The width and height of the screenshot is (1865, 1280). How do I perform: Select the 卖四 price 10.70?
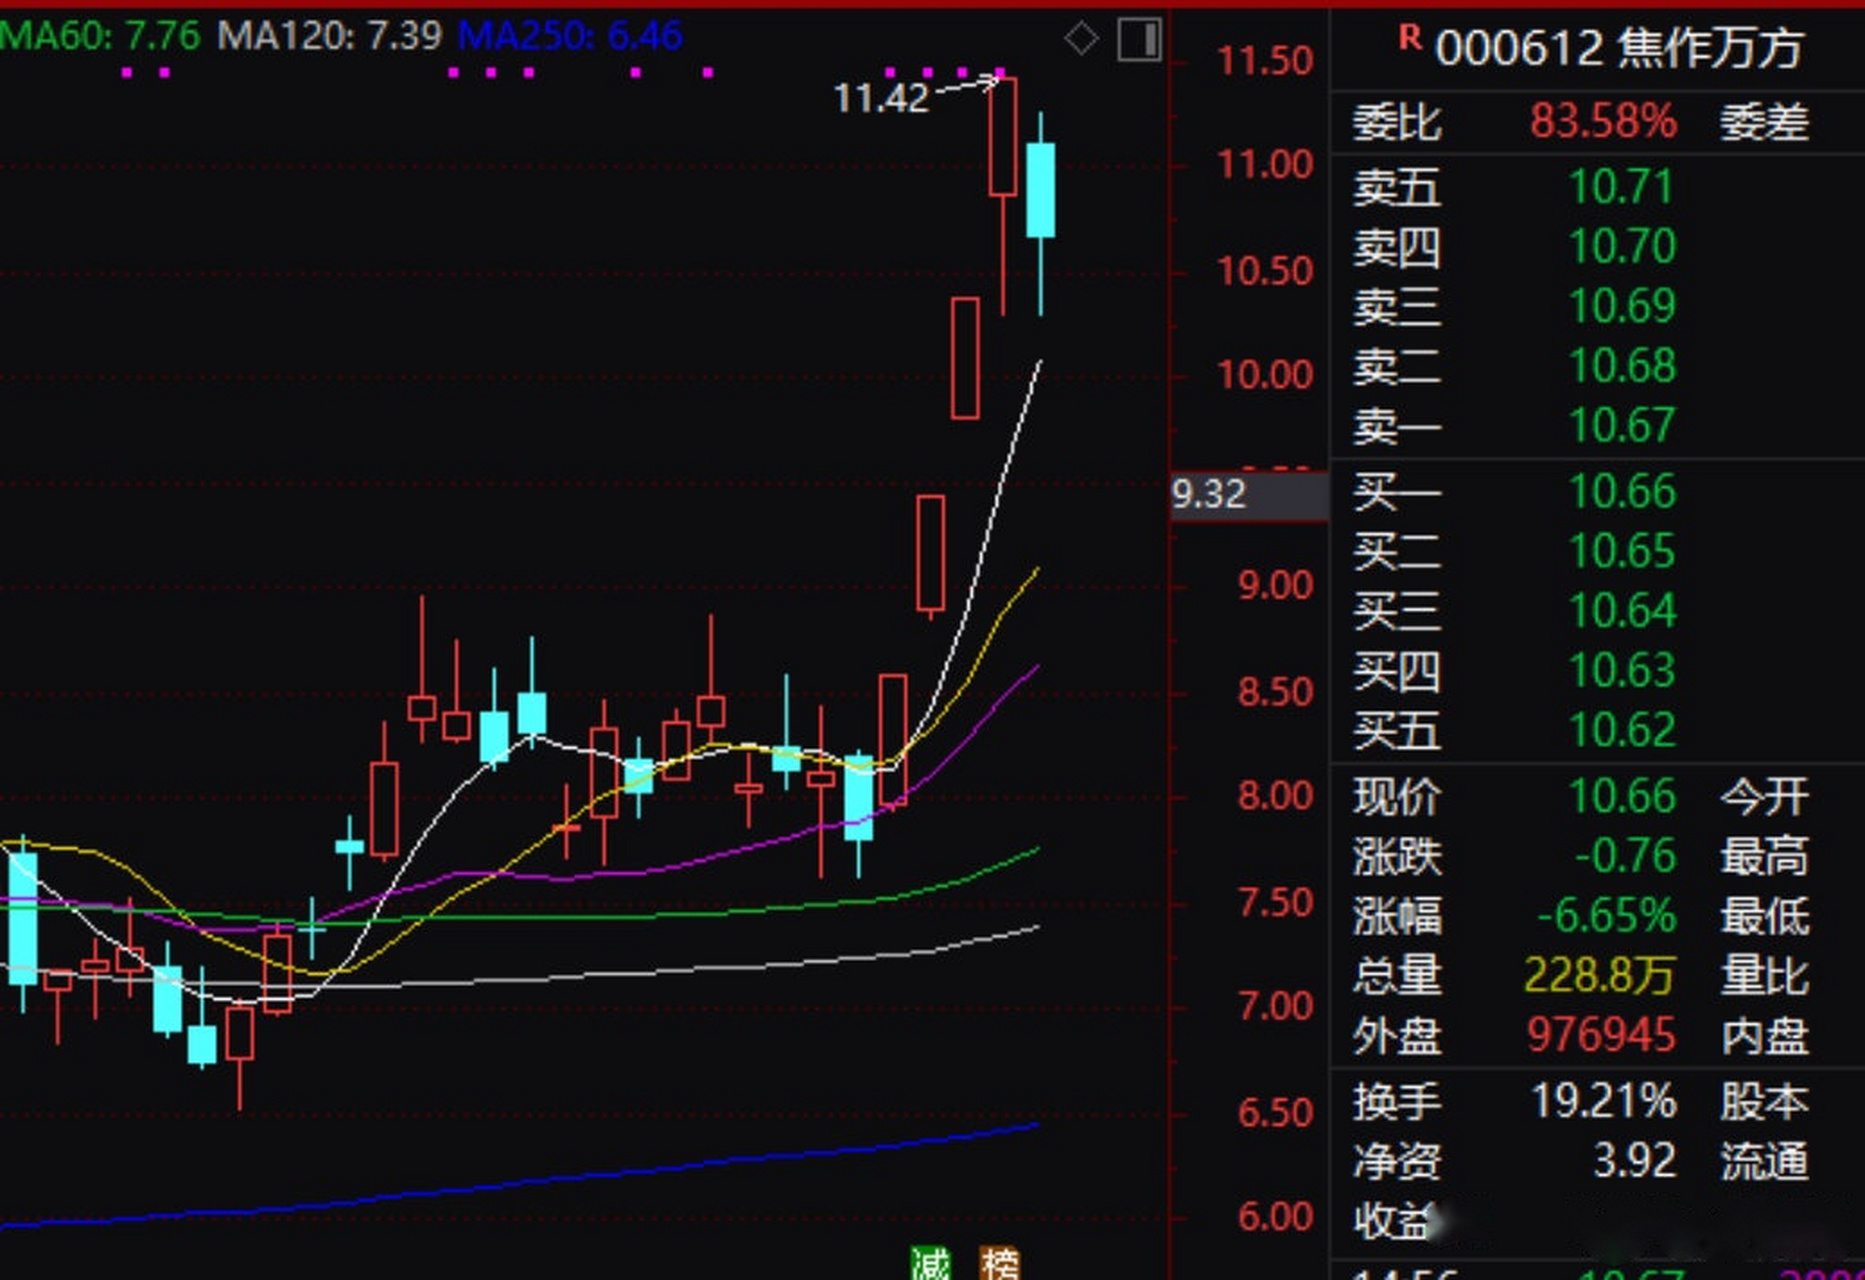coord(1622,246)
